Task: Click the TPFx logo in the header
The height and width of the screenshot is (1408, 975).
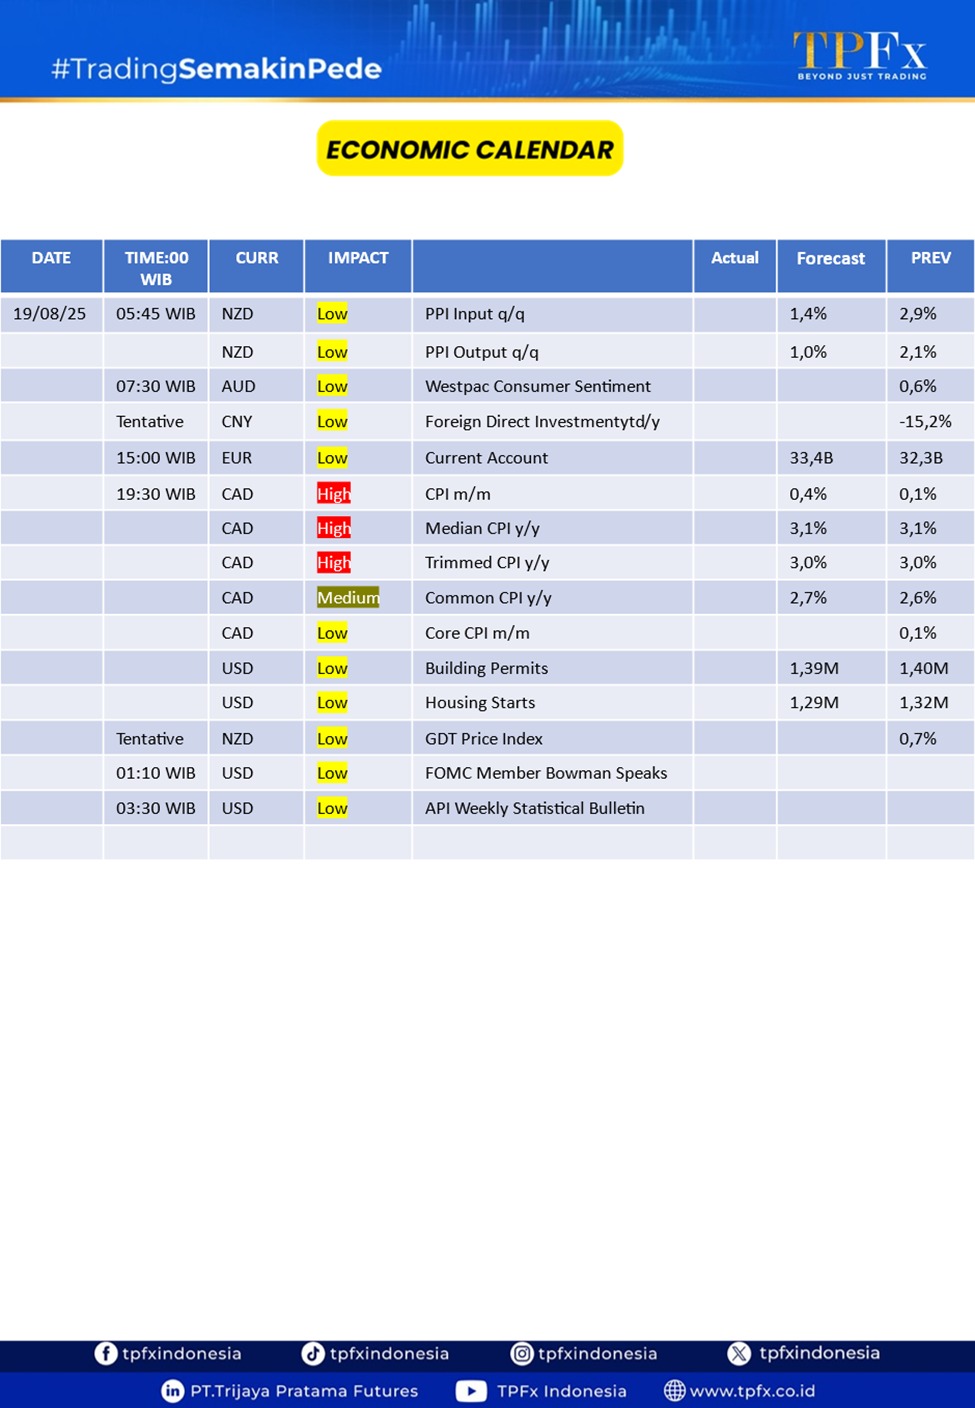Action: pyautogui.click(x=860, y=55)
